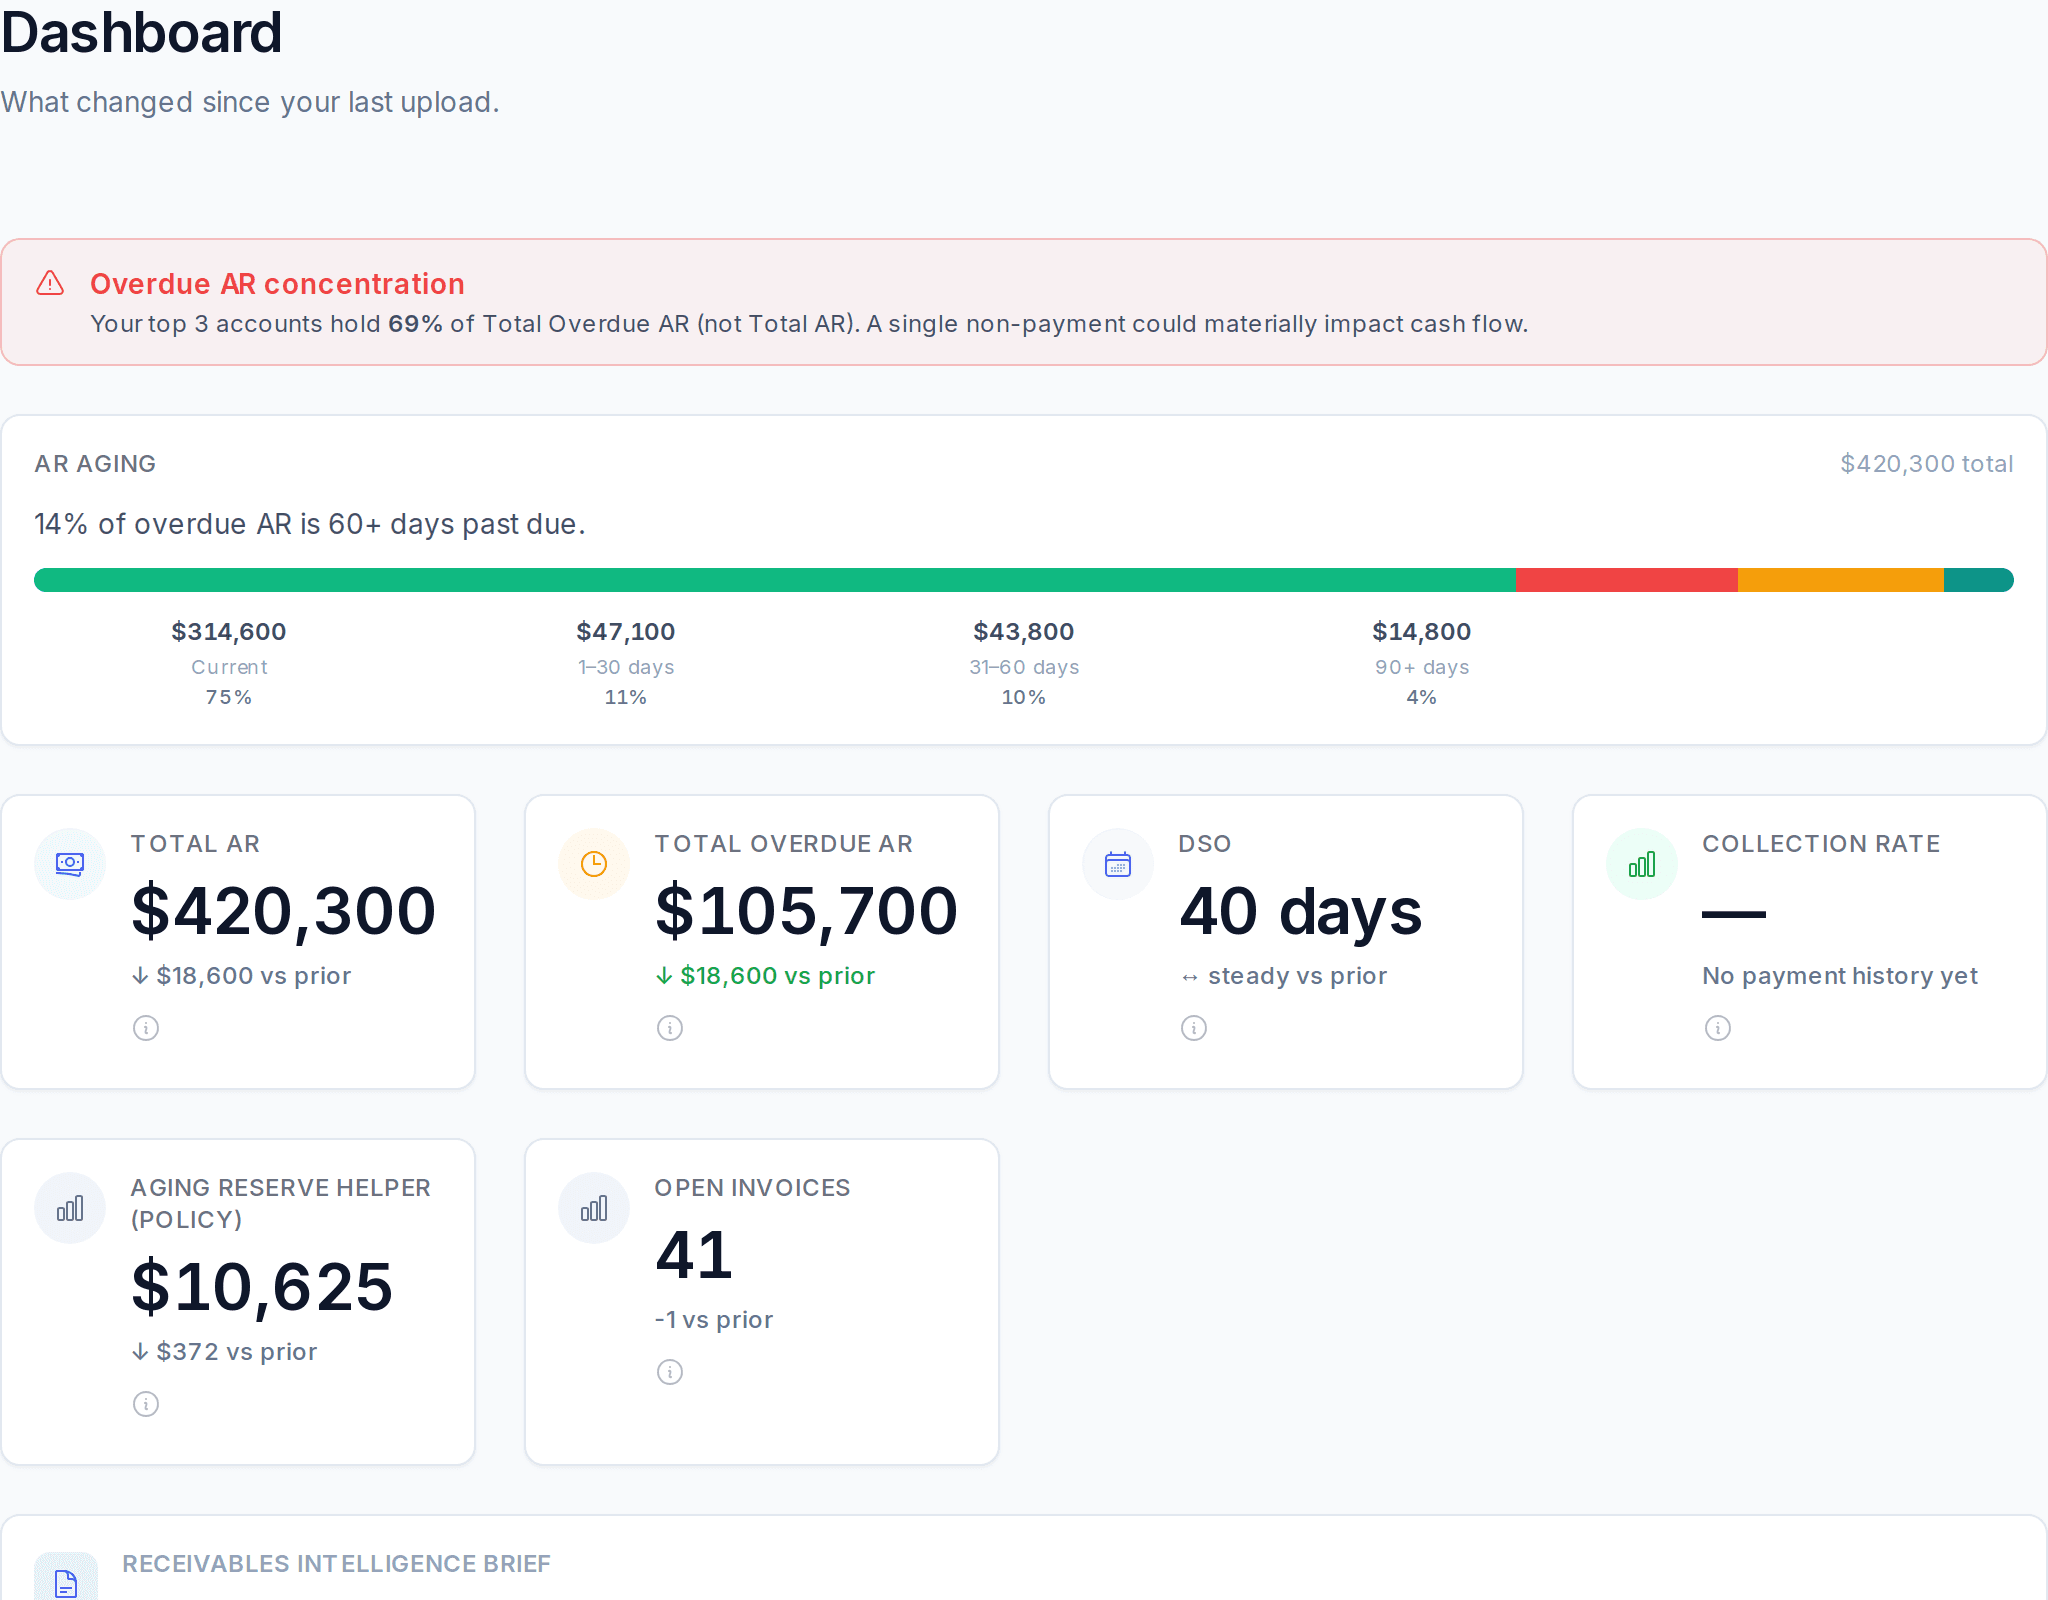Click '-1 vs prior' invoices trend
This screenshot has height=1600, width=2048.
pos(714,1320)
